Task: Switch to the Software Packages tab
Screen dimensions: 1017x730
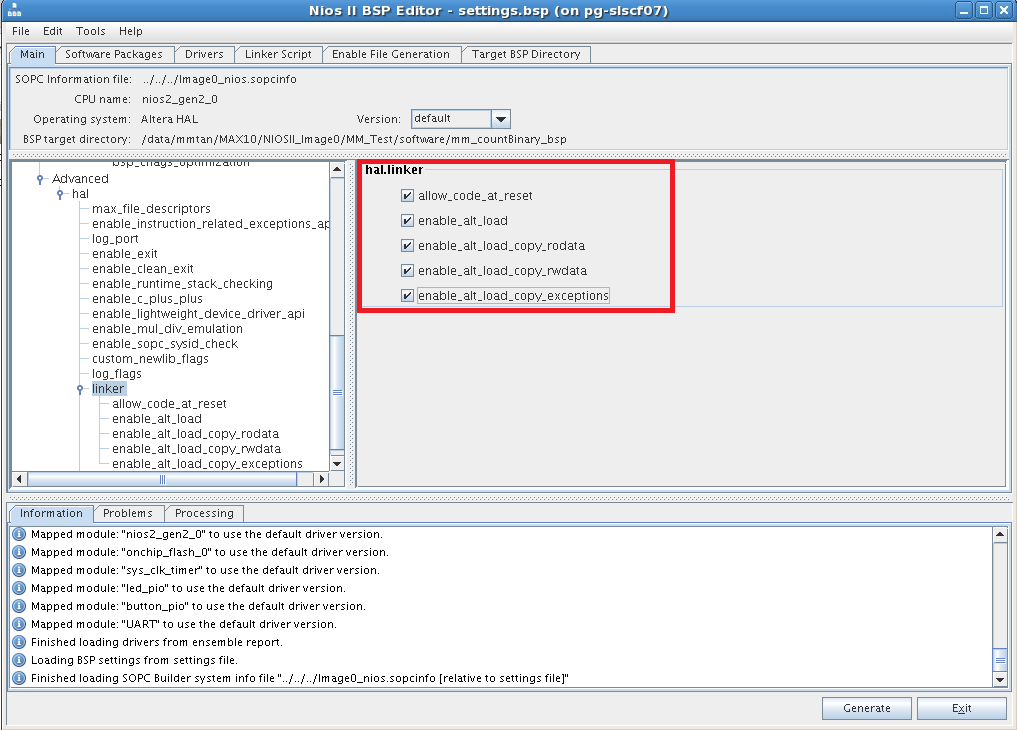Action: pyautogui.click(x=114, y=54)
